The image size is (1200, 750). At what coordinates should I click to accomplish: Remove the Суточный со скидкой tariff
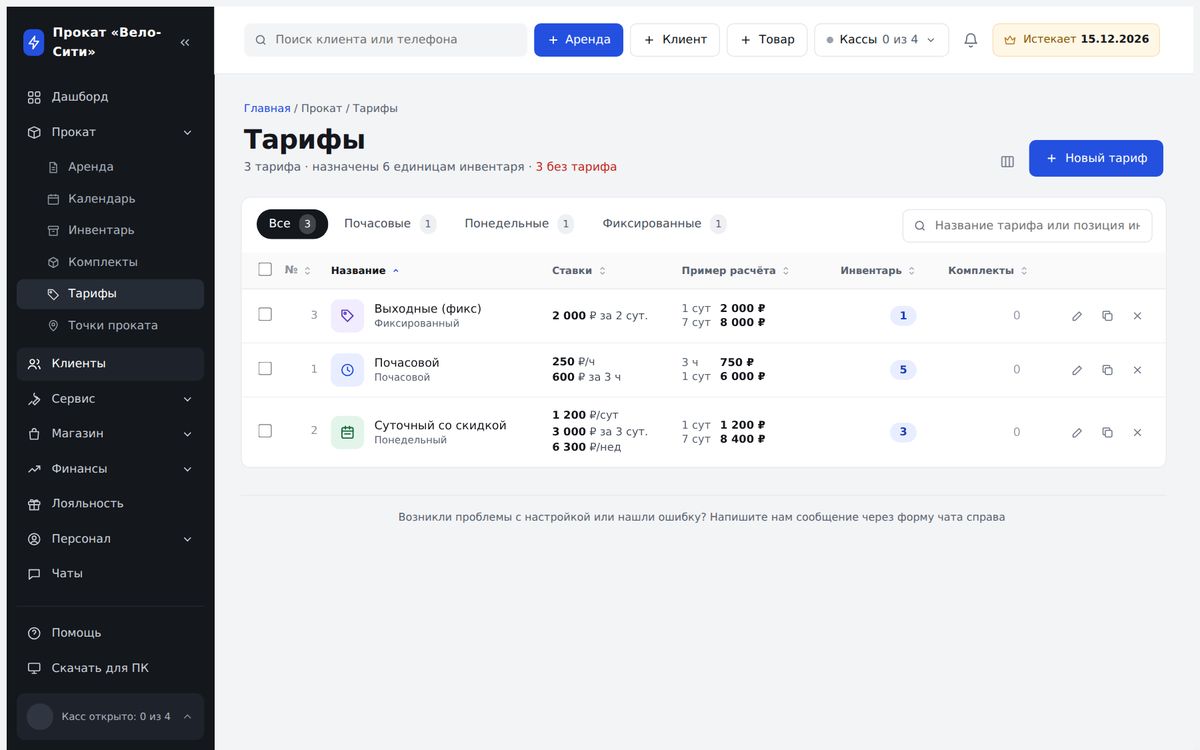tap(1137, 433)
